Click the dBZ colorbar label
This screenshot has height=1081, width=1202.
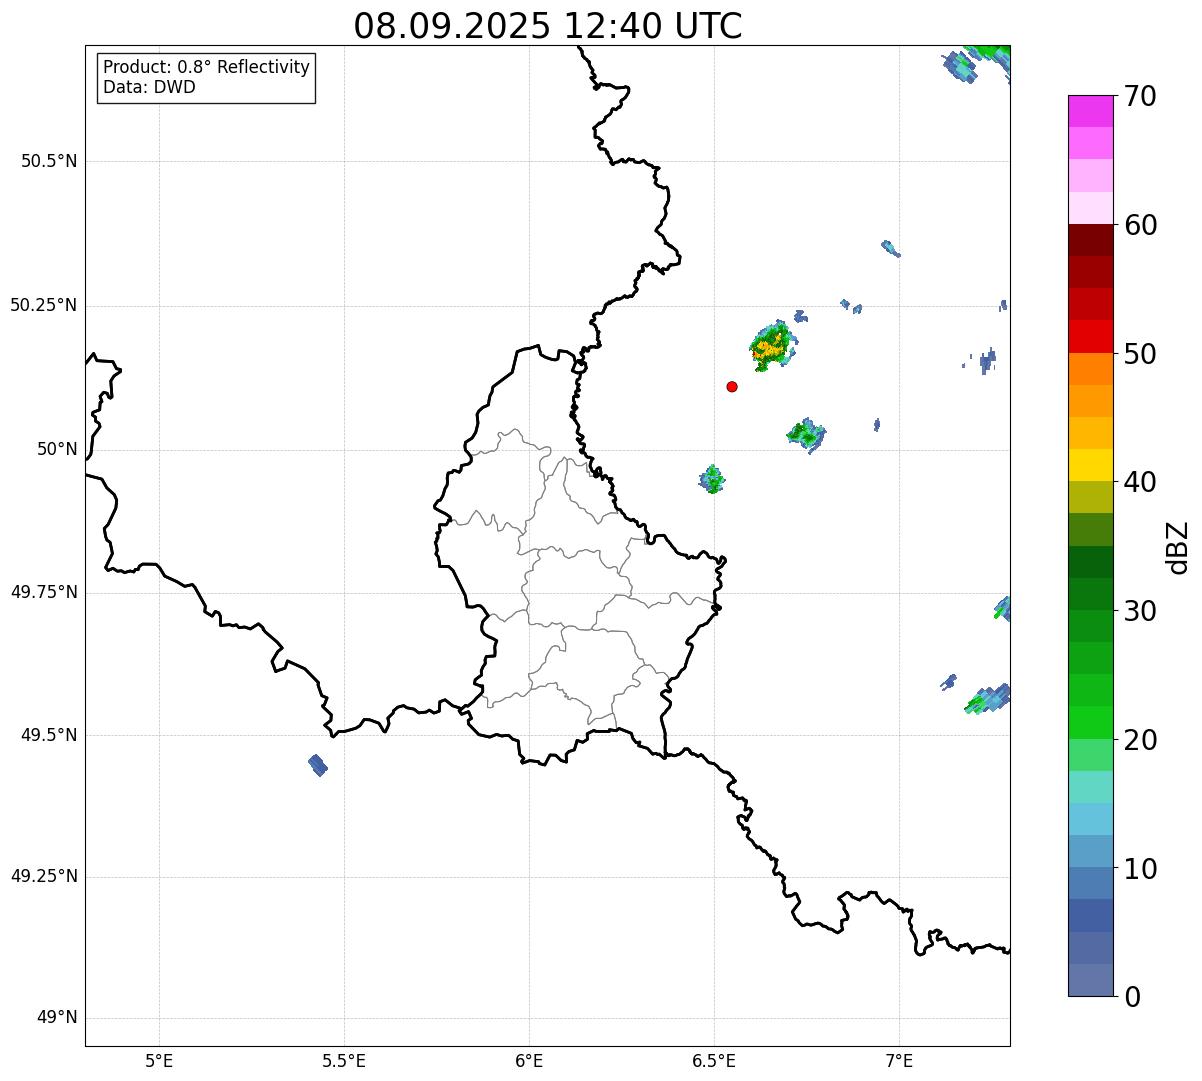pyautogui.click(x=1178, y=547)
